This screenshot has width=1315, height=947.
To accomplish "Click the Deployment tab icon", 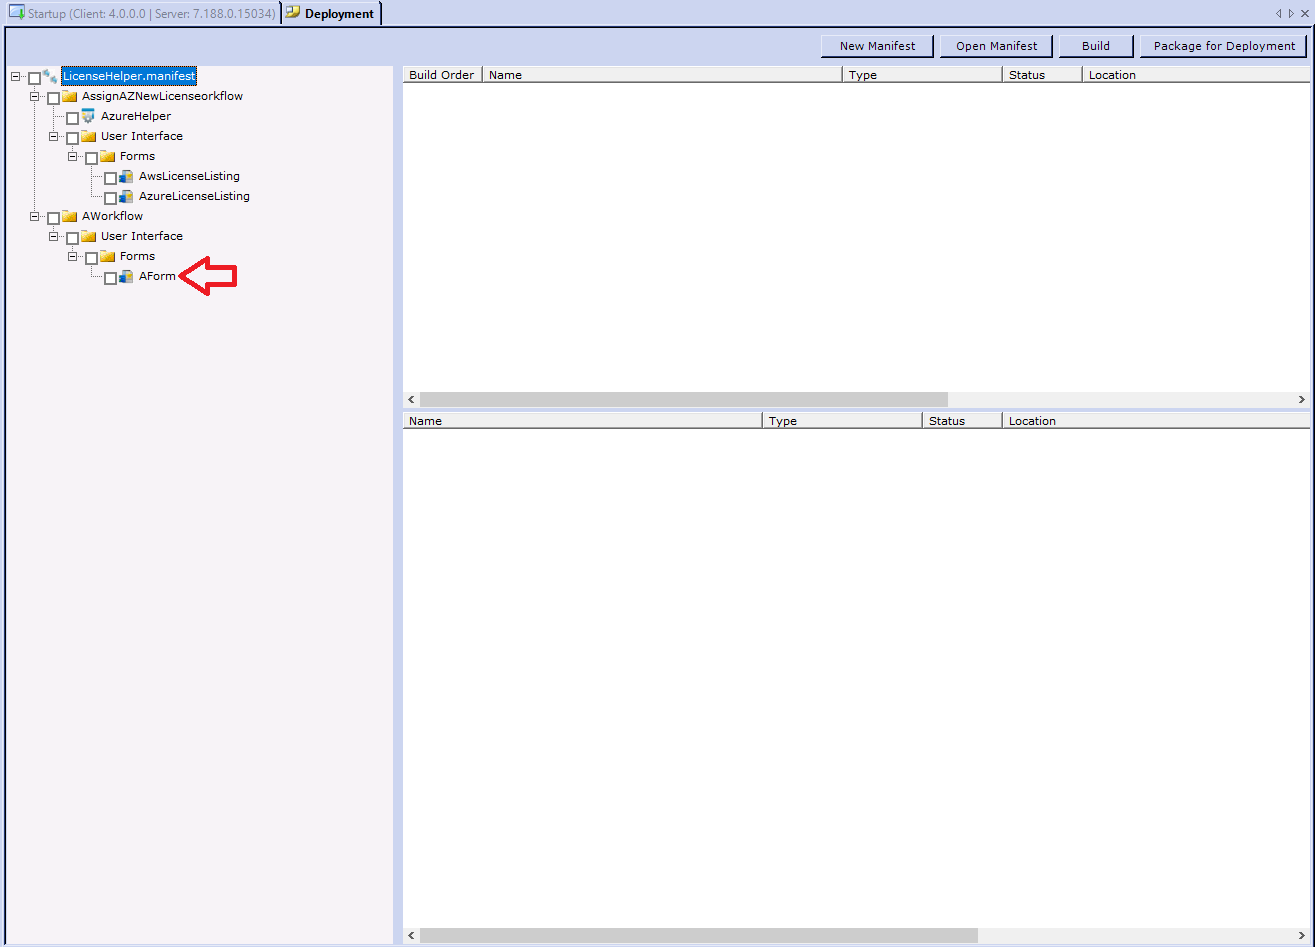I will point(292,13).
